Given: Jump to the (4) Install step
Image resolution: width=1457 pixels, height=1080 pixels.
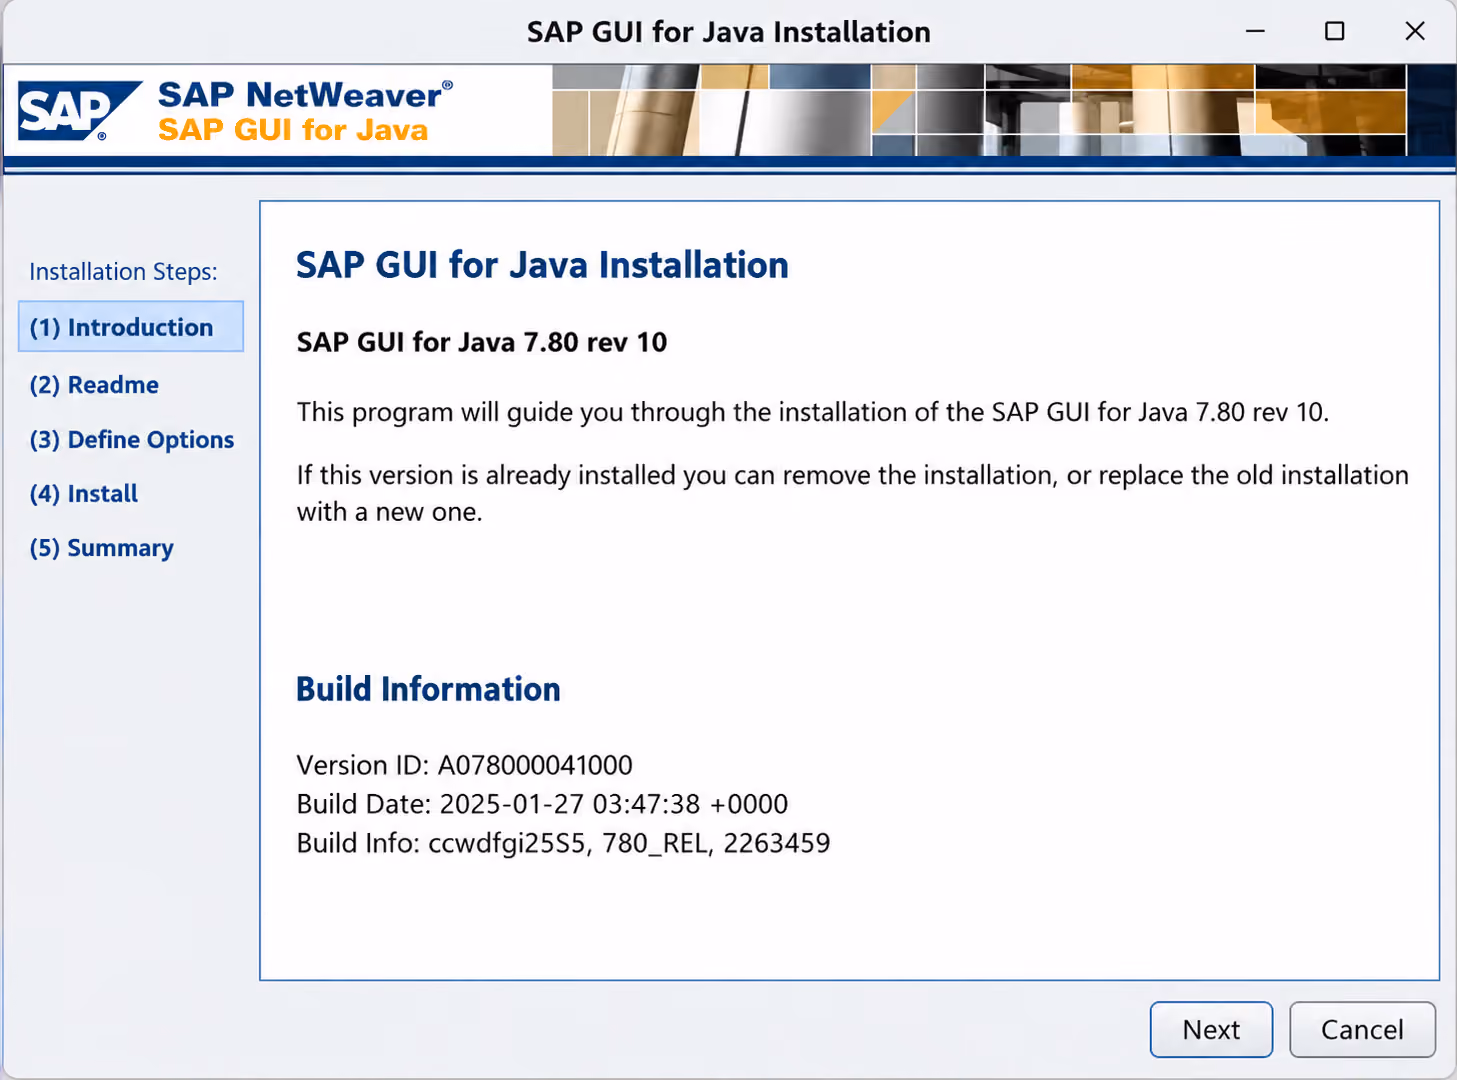Looking at the screenshot, I should click(x=84, y=494).
